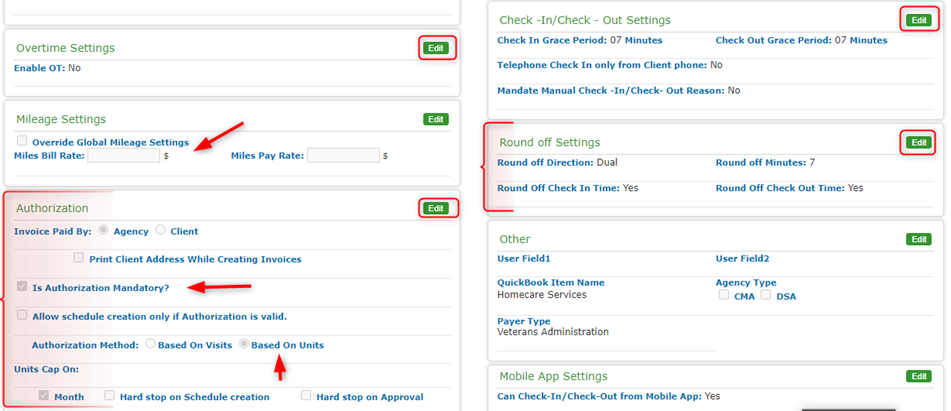
Task: Enable Override Global Mileage Settings checkbox
Action: point(22,142)
